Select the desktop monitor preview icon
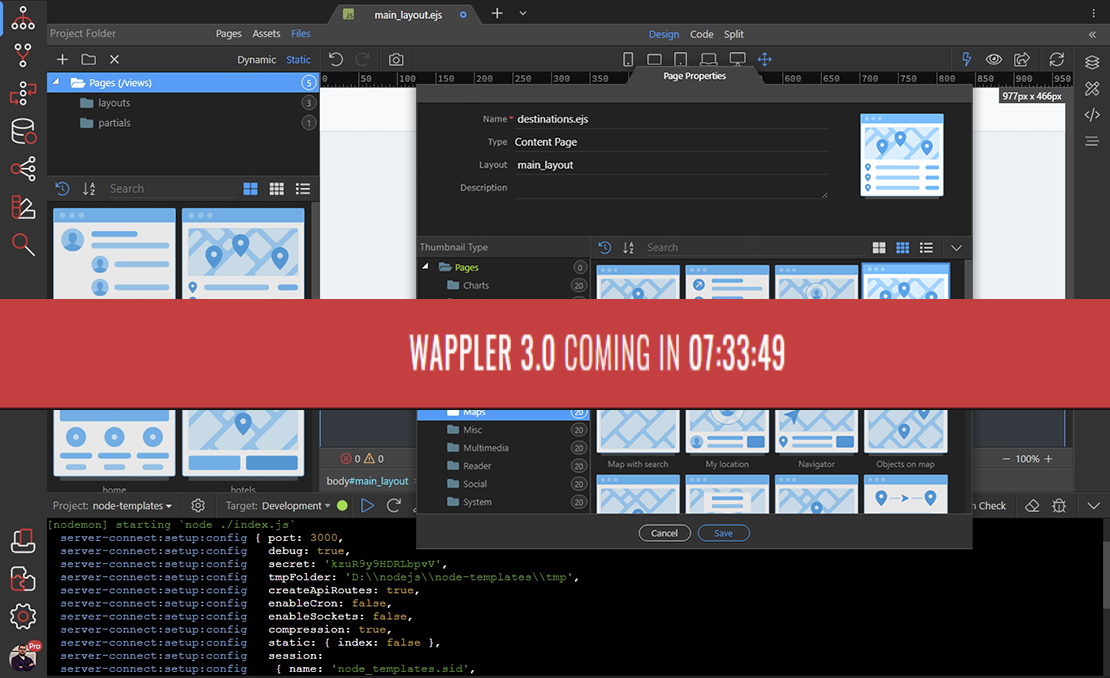 [x=738, y=59]
